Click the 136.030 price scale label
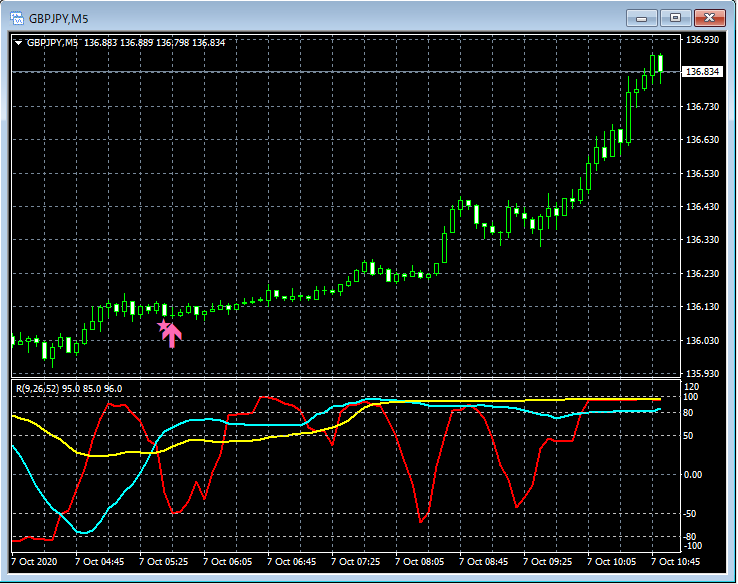Screen dimensions: 738x584 coord(702,340)
